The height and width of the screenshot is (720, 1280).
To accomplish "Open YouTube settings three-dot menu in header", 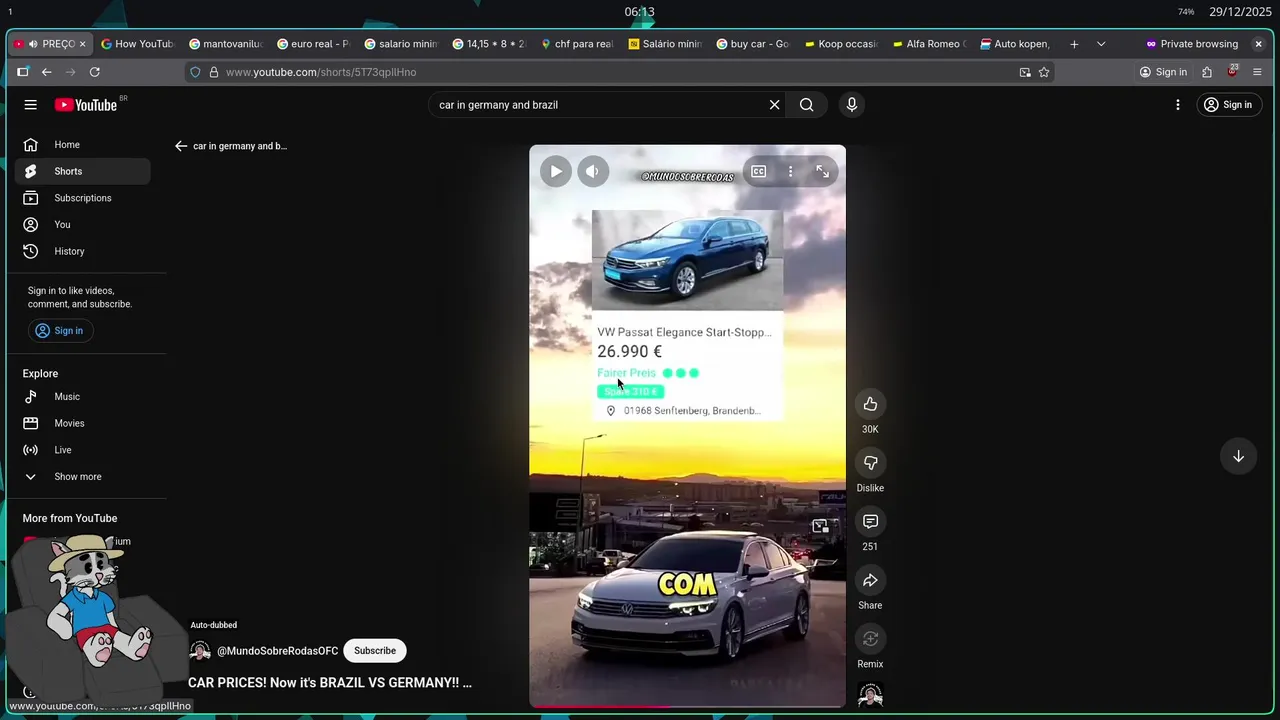I will pos(1178,105).
